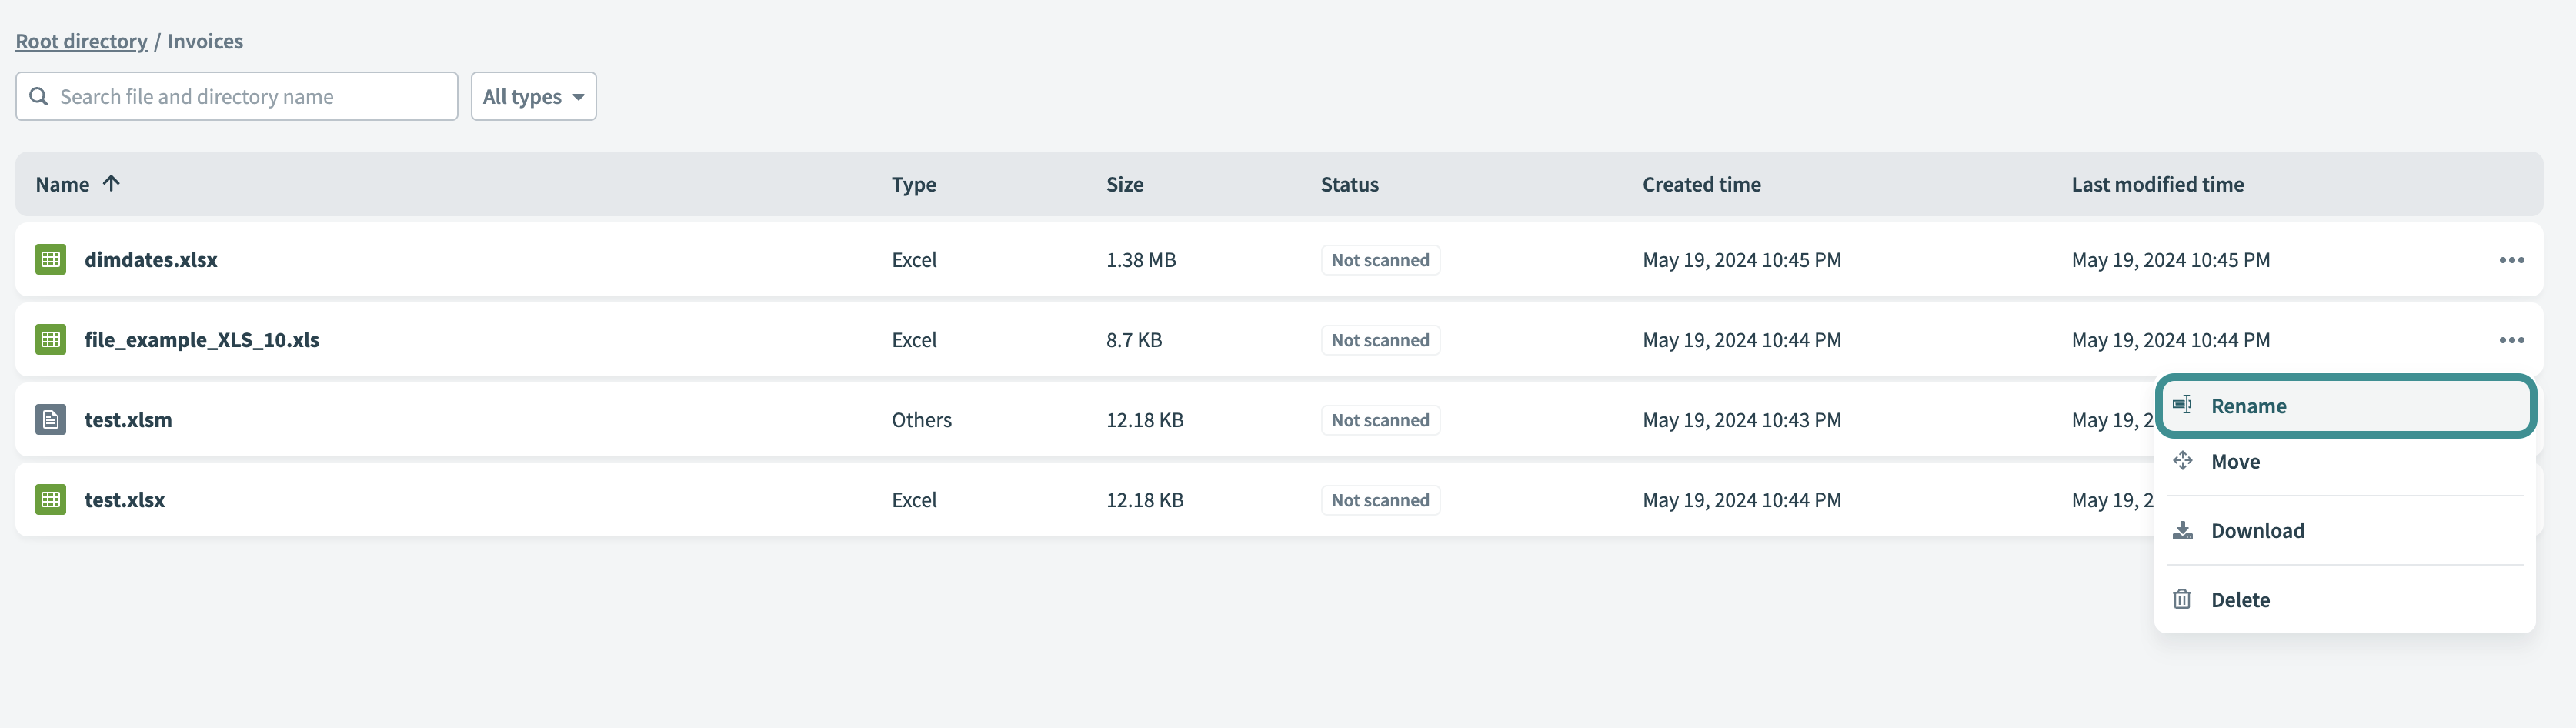The height and width of the screenshot is (728, 2576).
Task: Click the spreadsheet icon for file_example_XLS_10.xls
Action: [x=50, y=340]
